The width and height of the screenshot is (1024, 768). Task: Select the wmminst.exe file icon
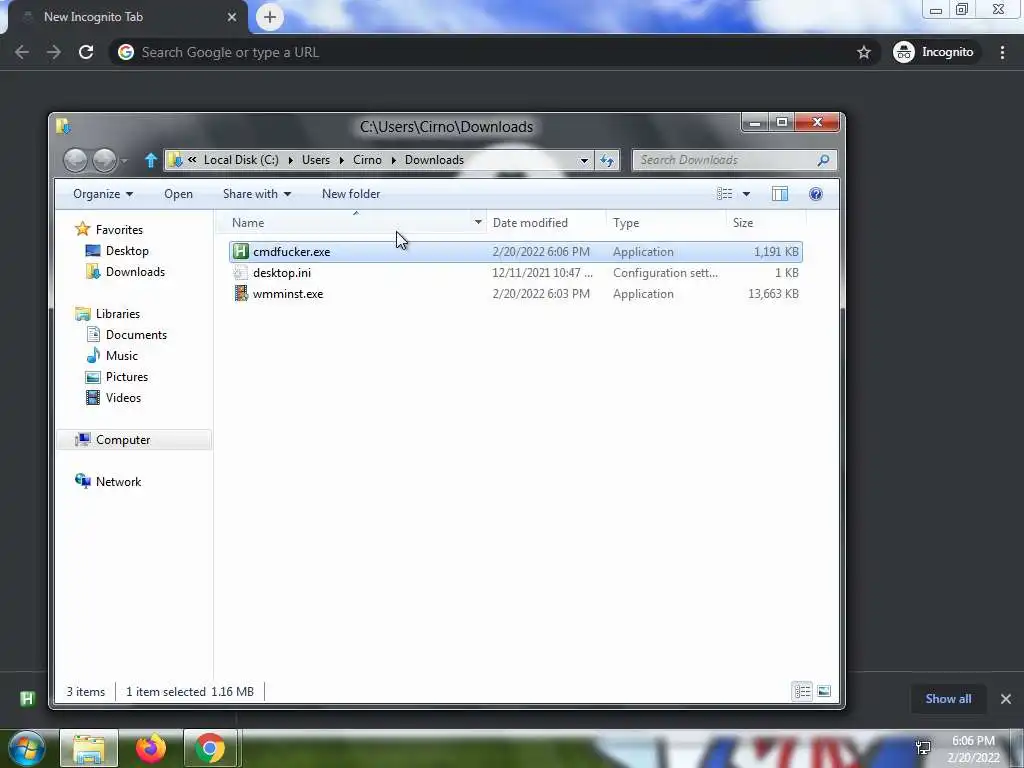click(241, 294)
